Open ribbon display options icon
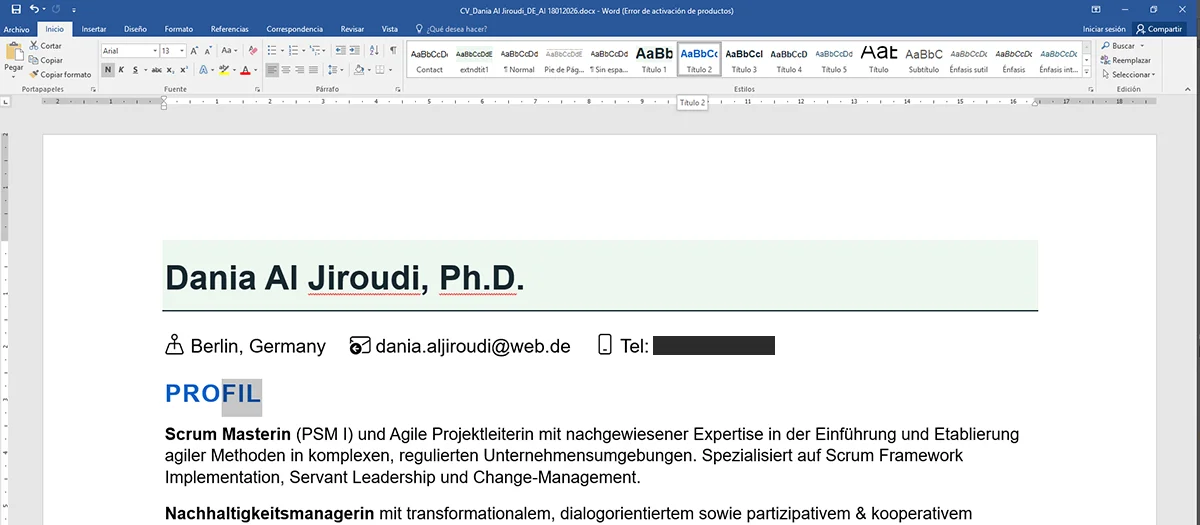The image size is (1200, 525). click(x=1097, y=10)
